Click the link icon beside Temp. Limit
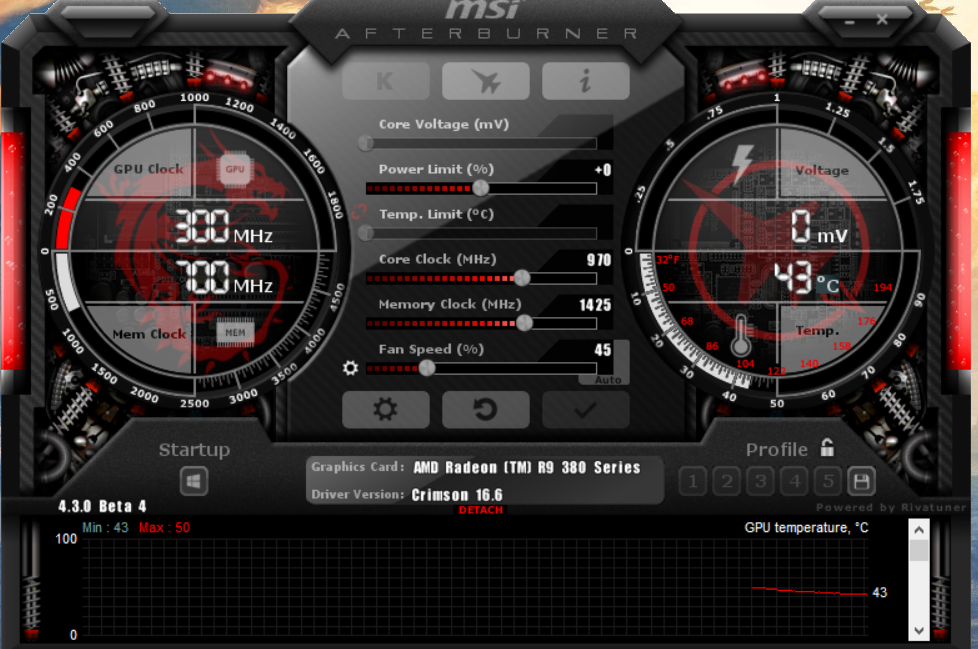 coord(359,212)
